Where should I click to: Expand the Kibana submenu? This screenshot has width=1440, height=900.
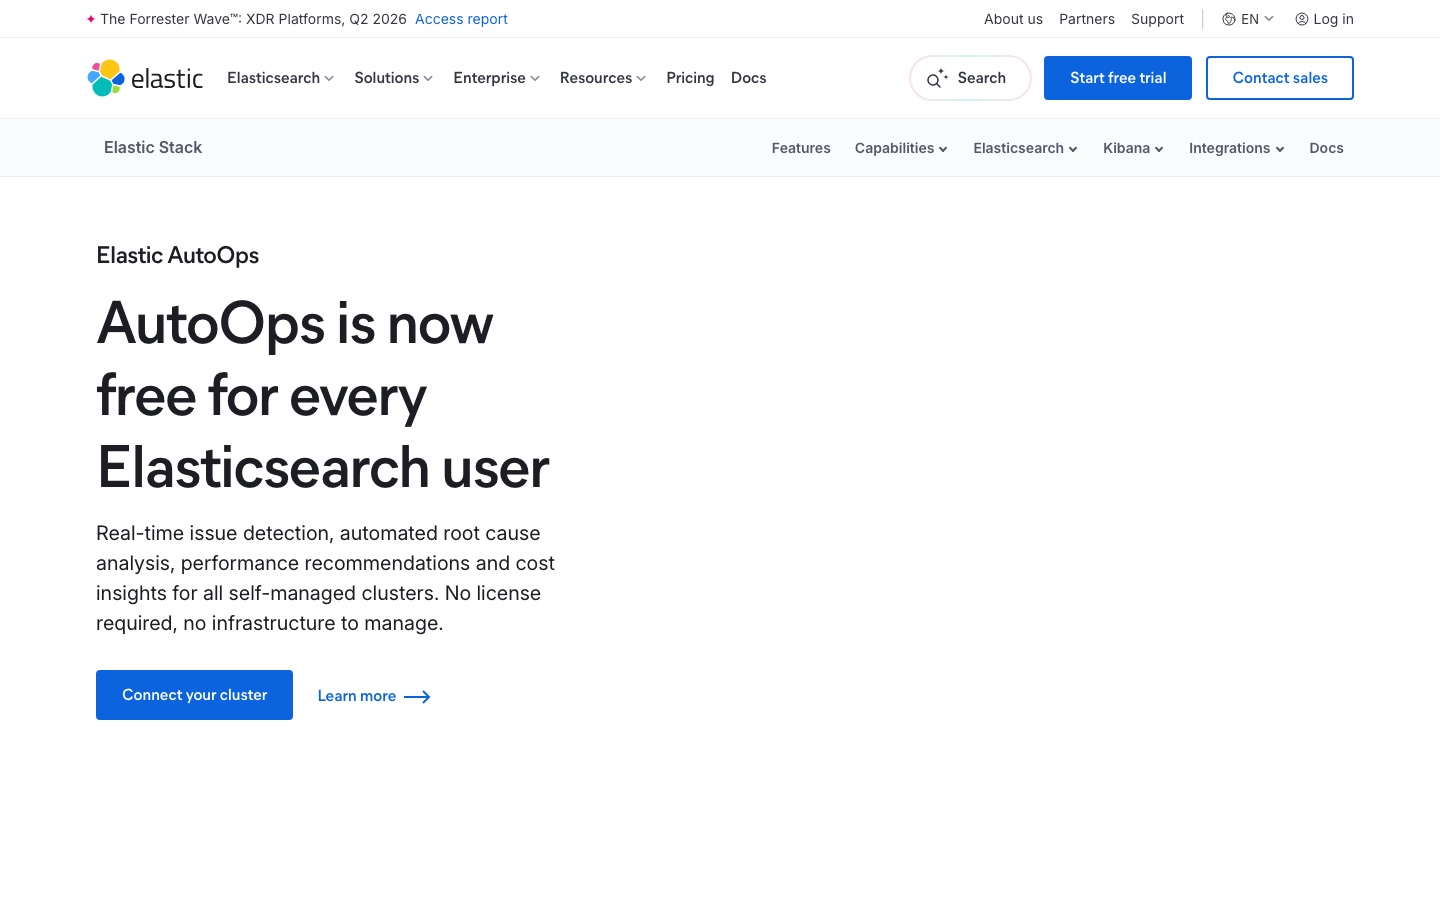point(1133,148)
